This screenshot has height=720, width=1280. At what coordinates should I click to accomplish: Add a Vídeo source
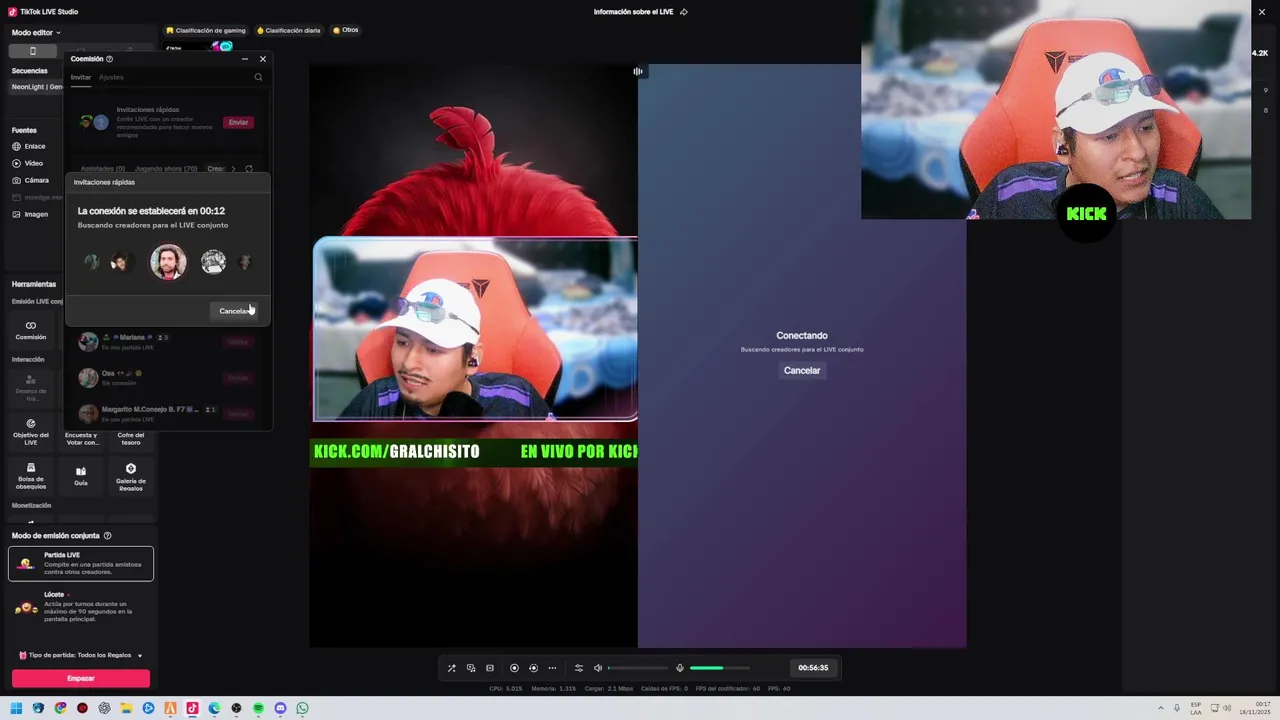pyautogui.click(x=28, y=163)
